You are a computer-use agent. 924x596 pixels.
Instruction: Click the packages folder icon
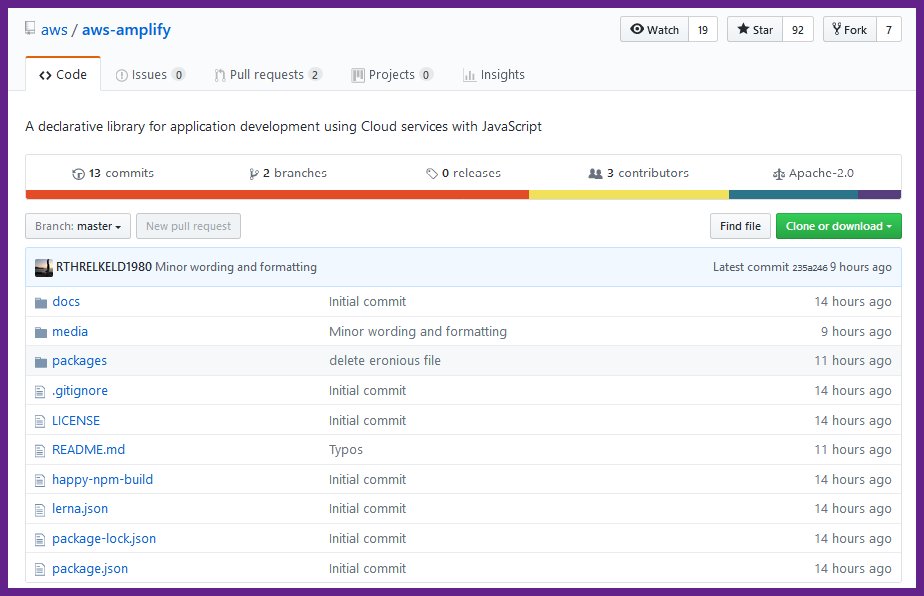(41, 362)
